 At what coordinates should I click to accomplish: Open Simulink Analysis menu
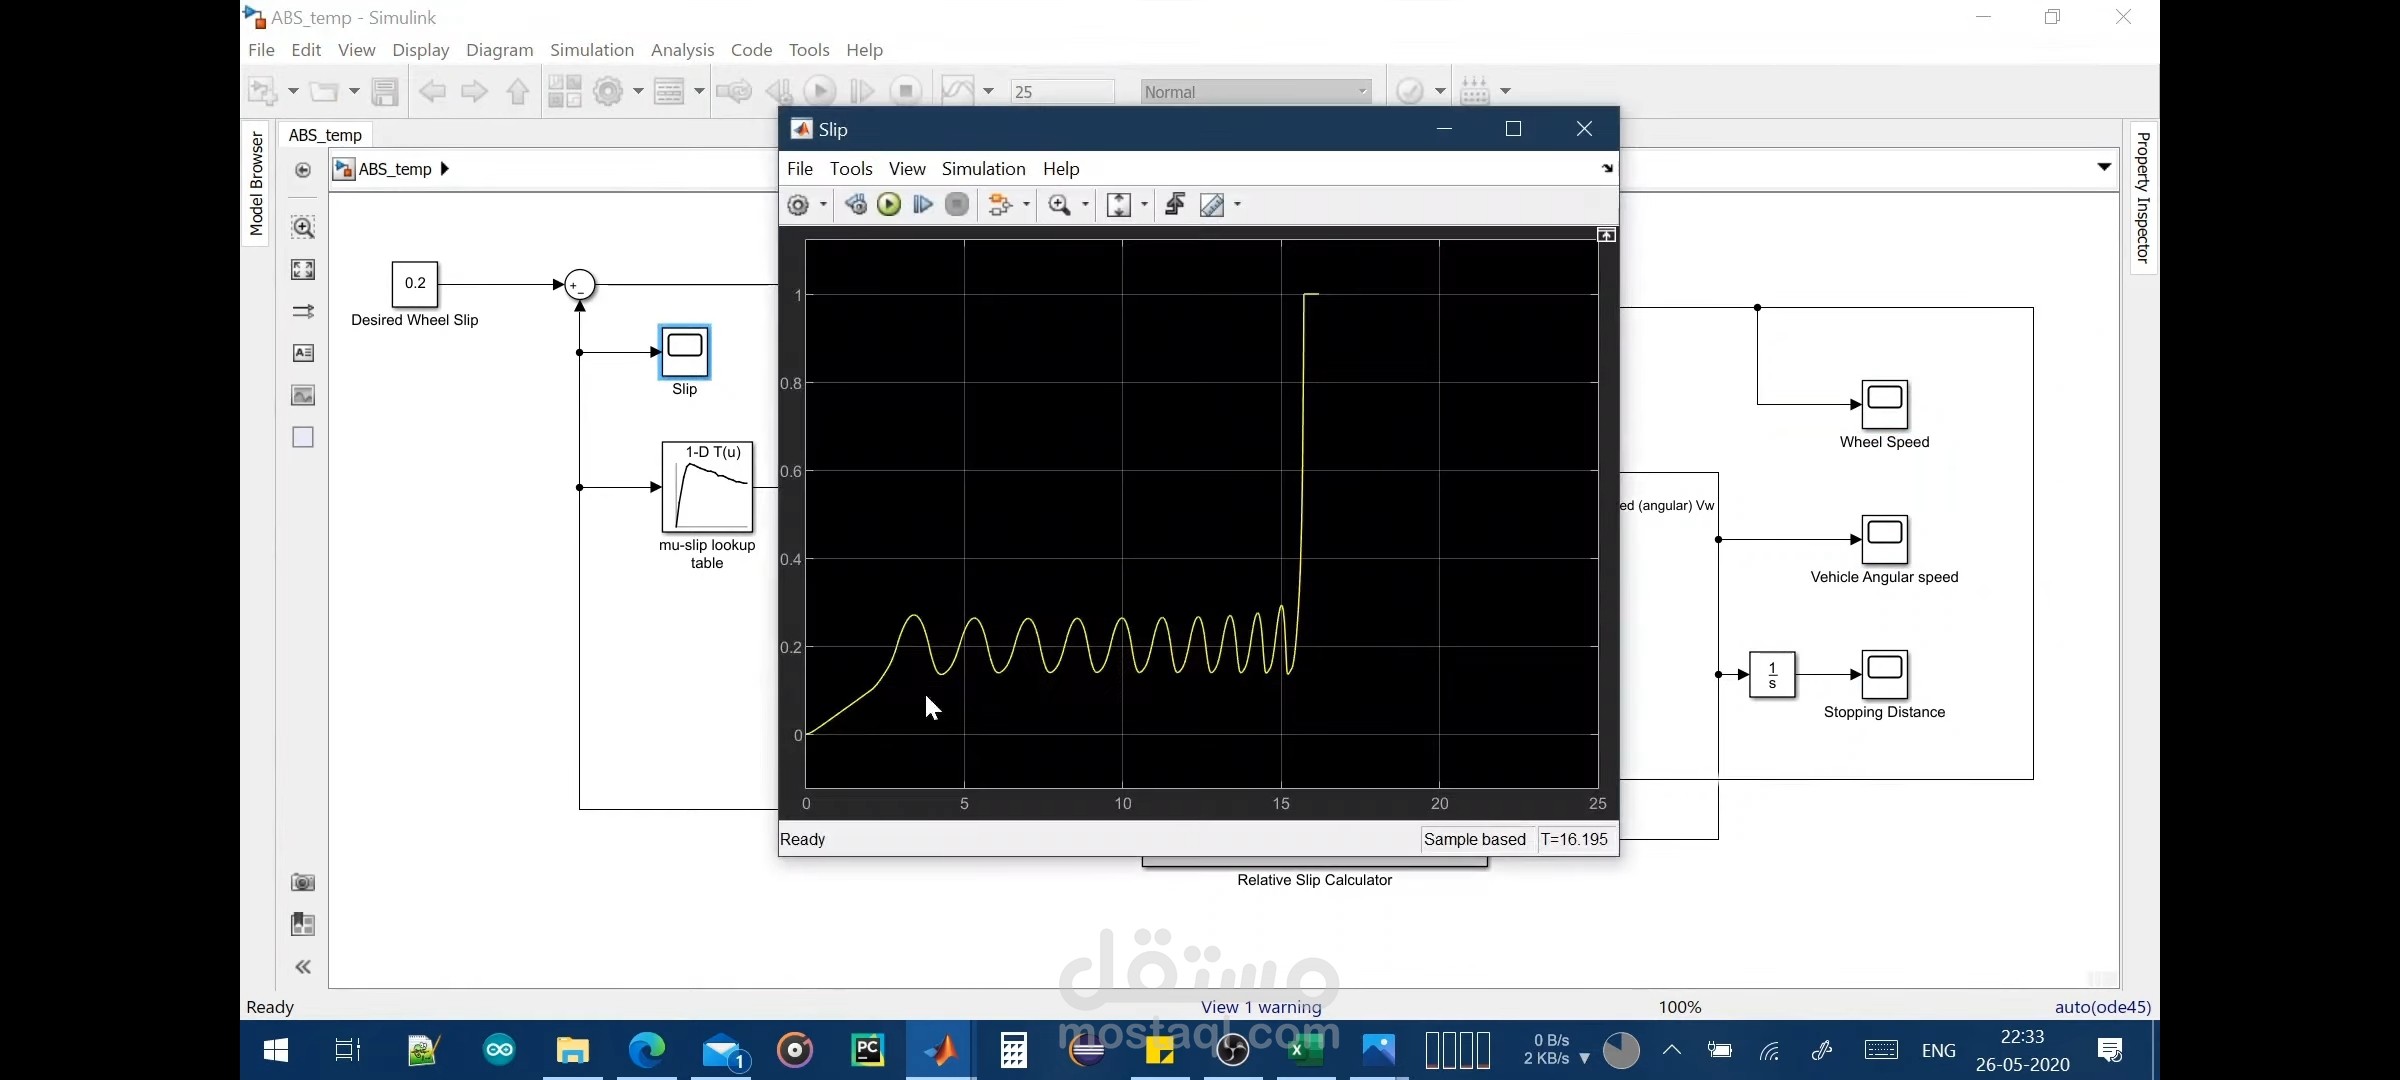682,50
